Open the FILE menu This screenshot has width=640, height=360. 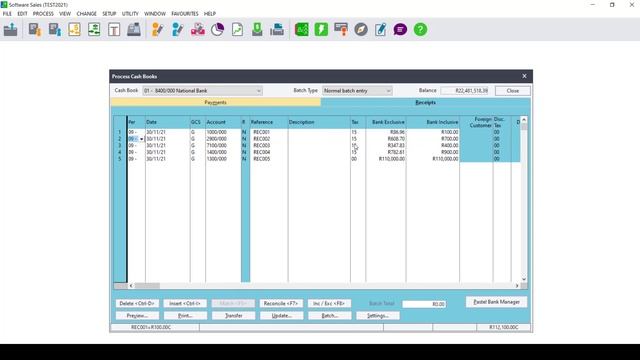coord(7,13)
